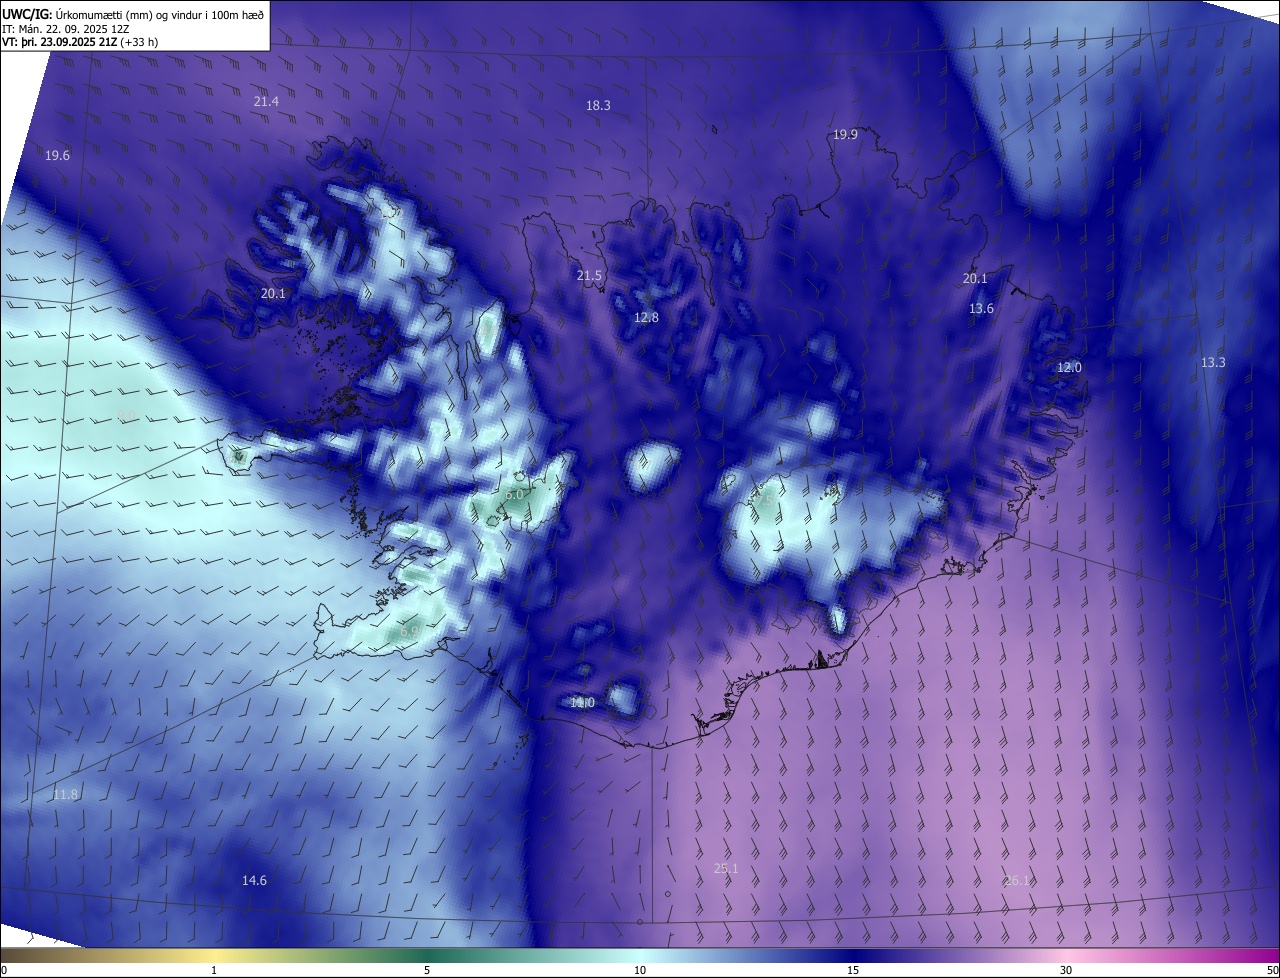The height and width of the screenshot is (978, 1280).
Task: Click the colour scale tick labelled 30
Action: pos(1066,970)
